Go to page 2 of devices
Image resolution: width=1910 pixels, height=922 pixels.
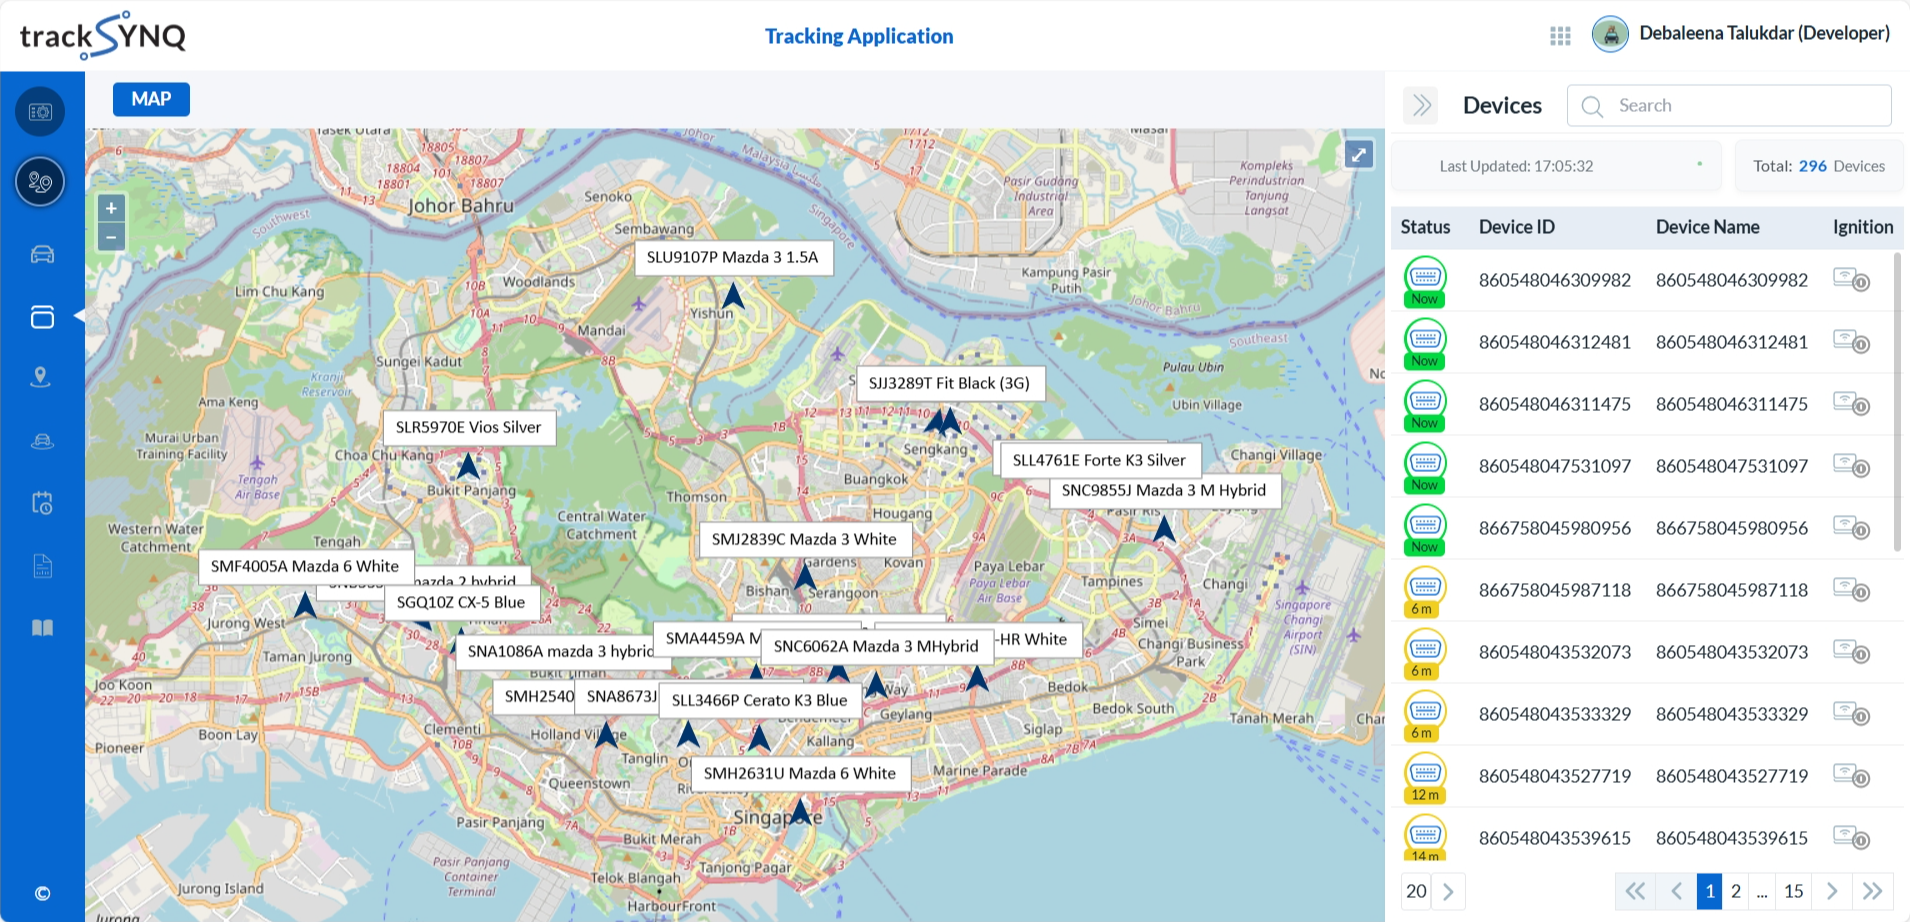click(x=1736, y=891)
